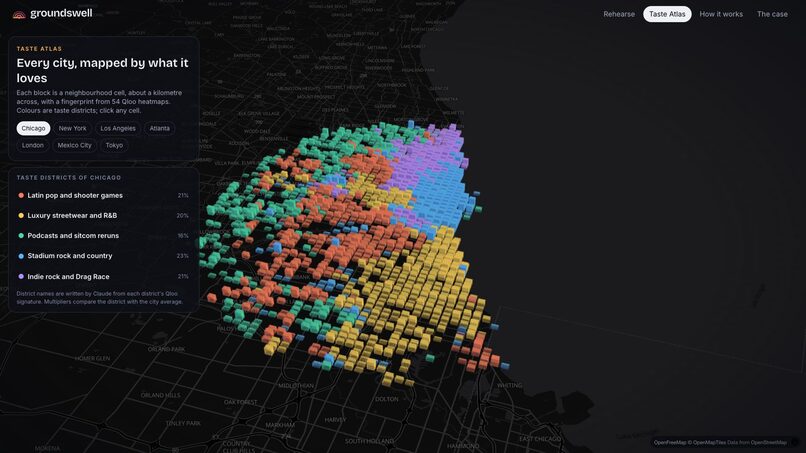Click the groundswell logo icon

(x=19, y=14)
